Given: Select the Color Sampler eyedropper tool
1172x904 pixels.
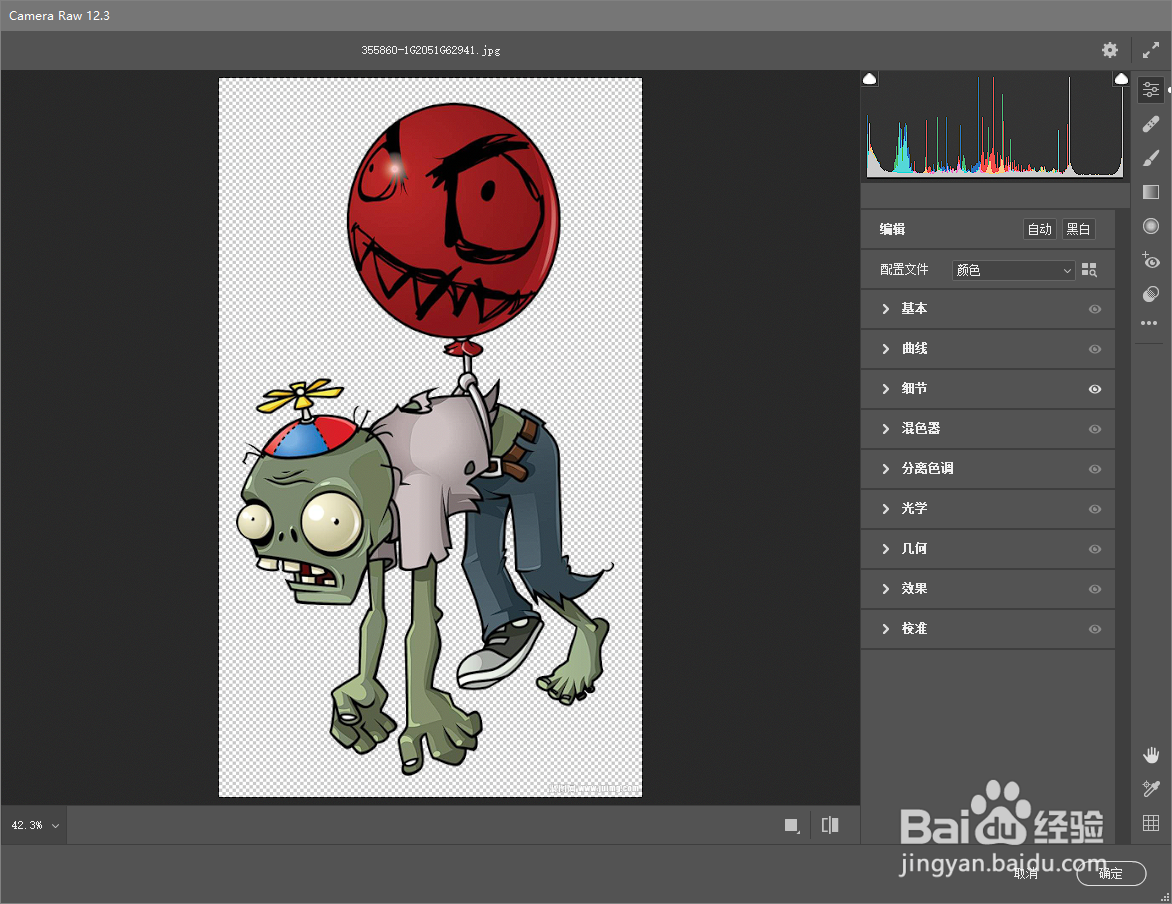Looking at the screenshot, I should [x=1151, y=789].
